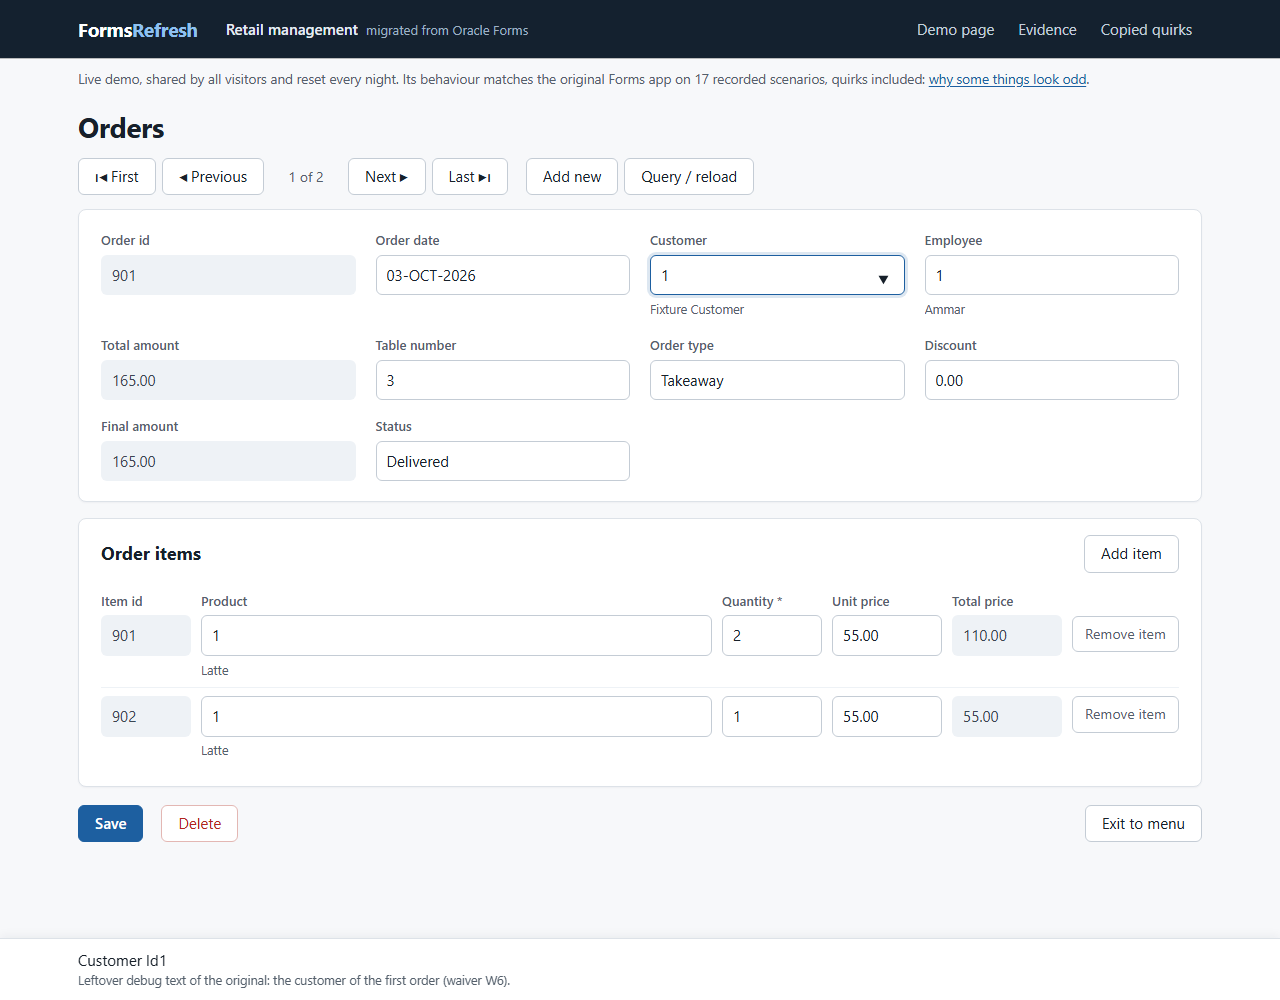Open 'why some things look odd' link

(1007, 79)
